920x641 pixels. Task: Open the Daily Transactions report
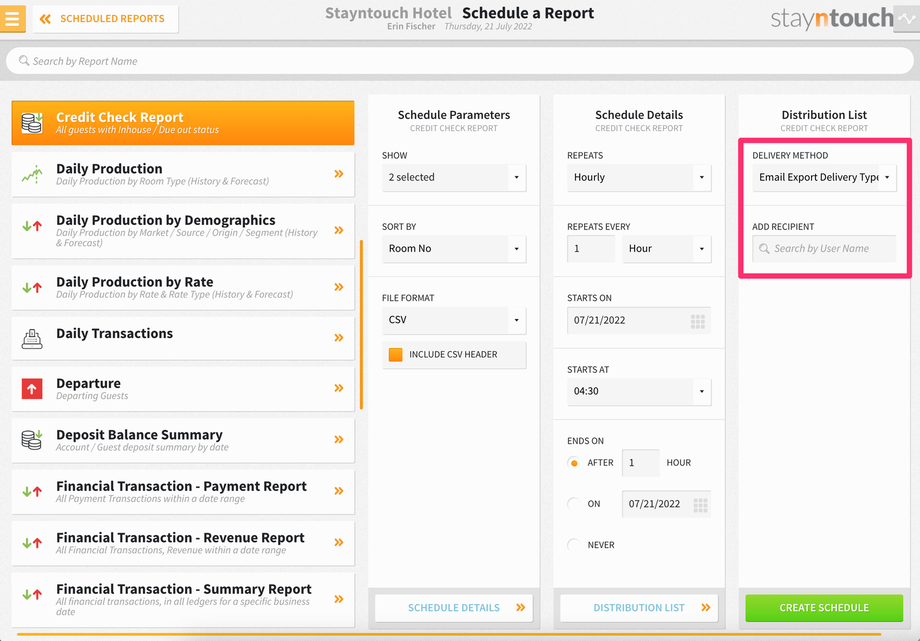183,338
